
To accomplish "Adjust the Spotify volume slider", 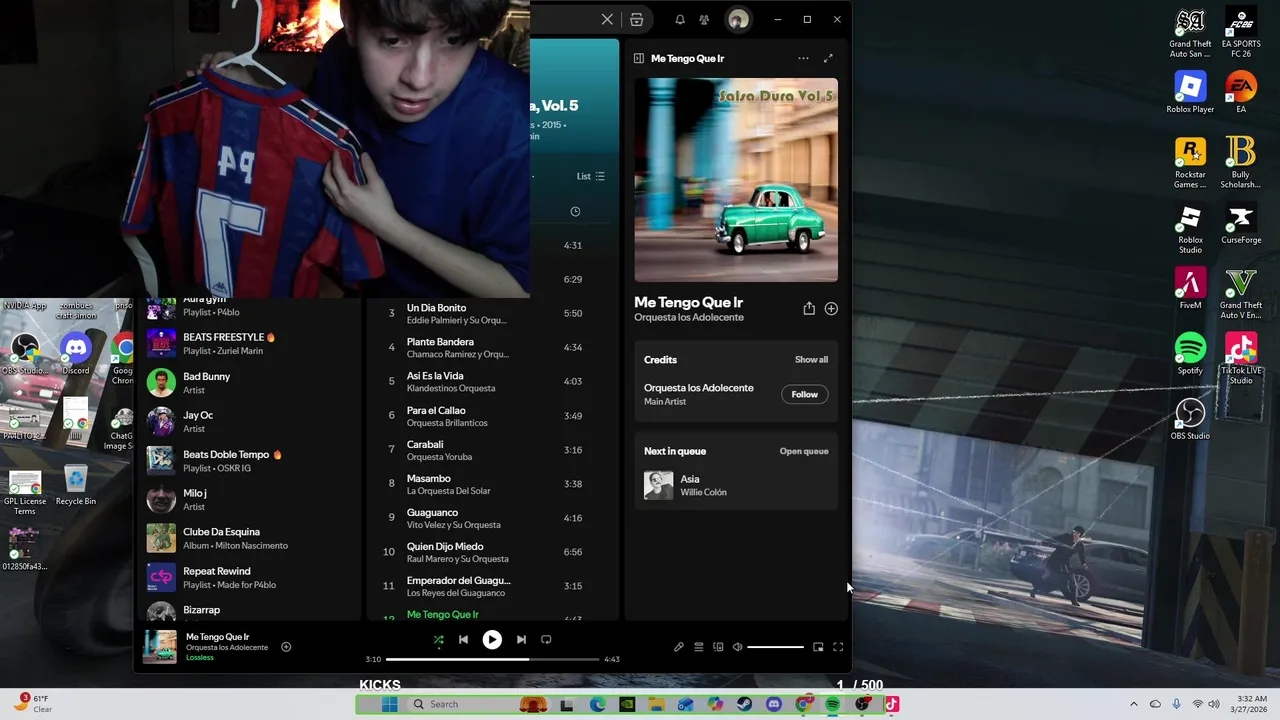I will pos(775,647).
